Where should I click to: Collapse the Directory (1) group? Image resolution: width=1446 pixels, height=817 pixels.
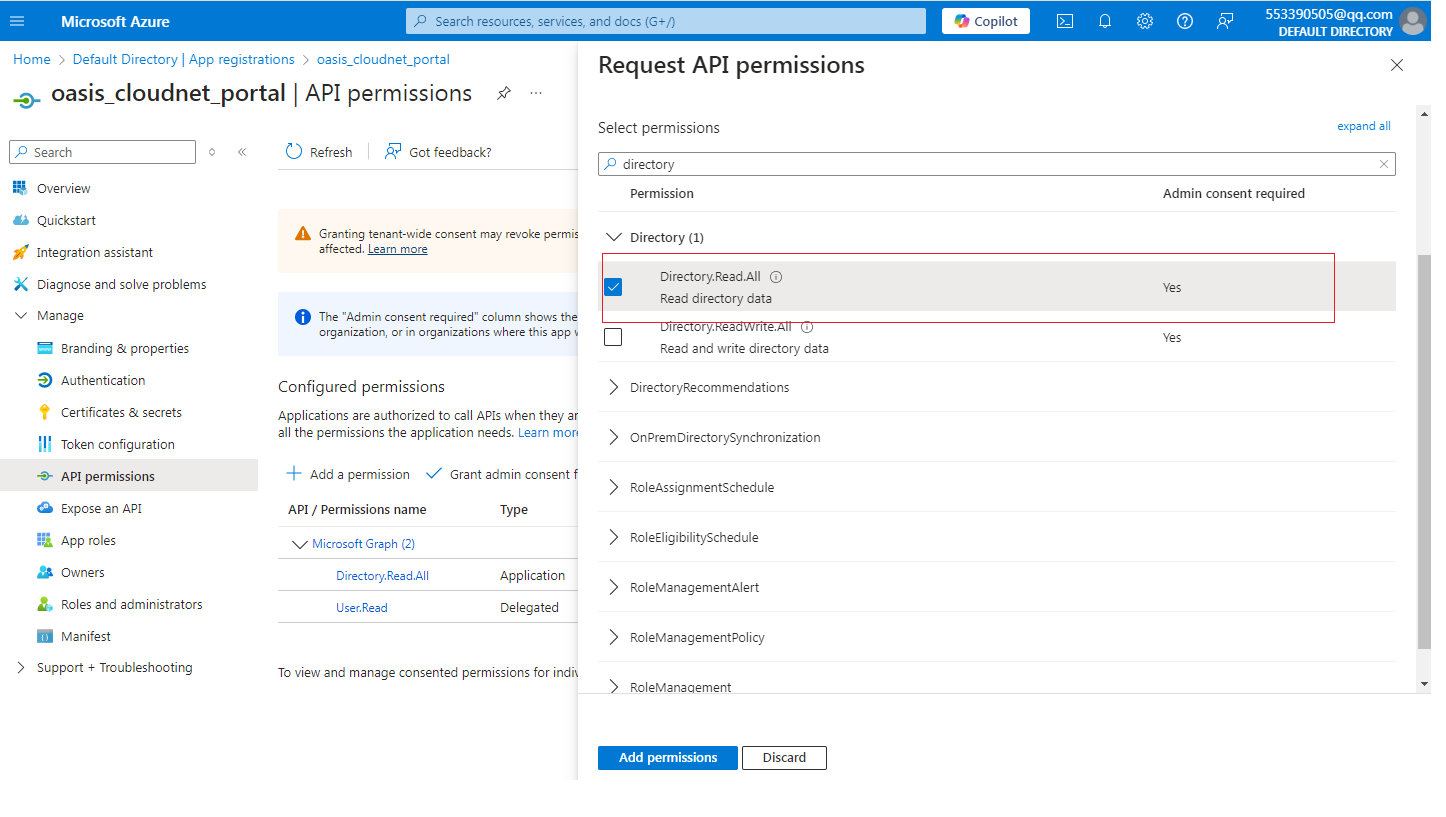[x=614, y=237]
